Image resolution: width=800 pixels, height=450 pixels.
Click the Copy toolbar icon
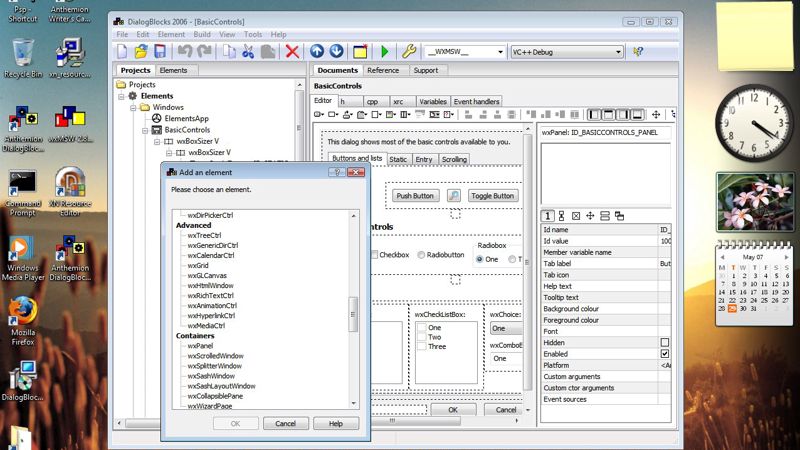point(229,52)
